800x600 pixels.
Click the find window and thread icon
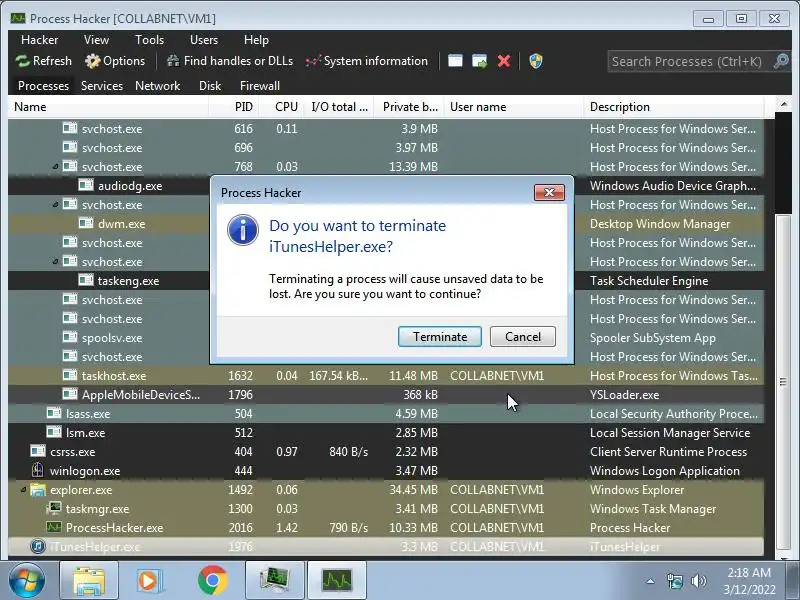(480, 61)
